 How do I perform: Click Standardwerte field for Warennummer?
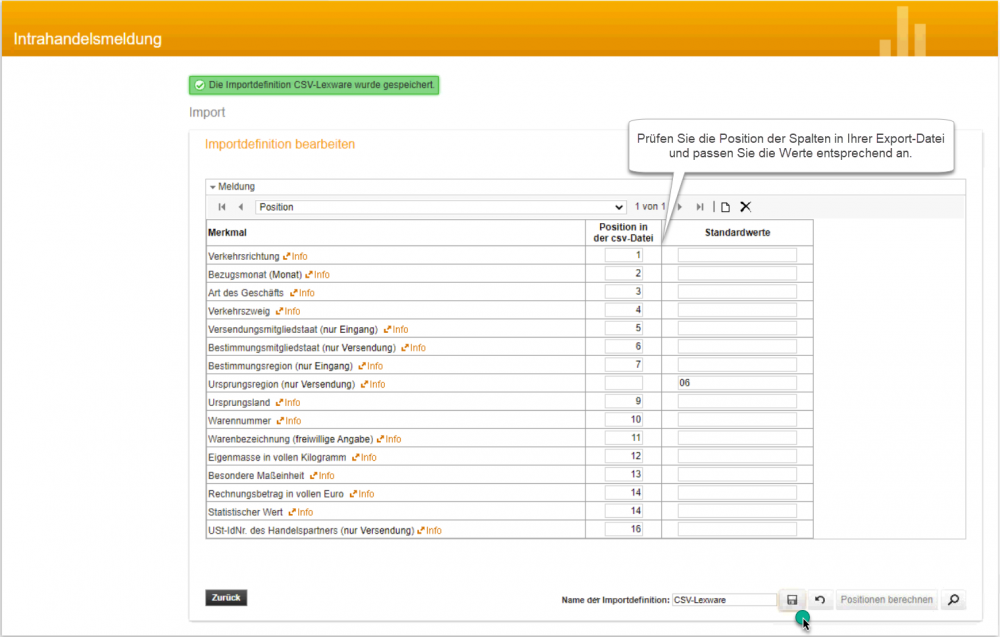click(x=737, y=420)
